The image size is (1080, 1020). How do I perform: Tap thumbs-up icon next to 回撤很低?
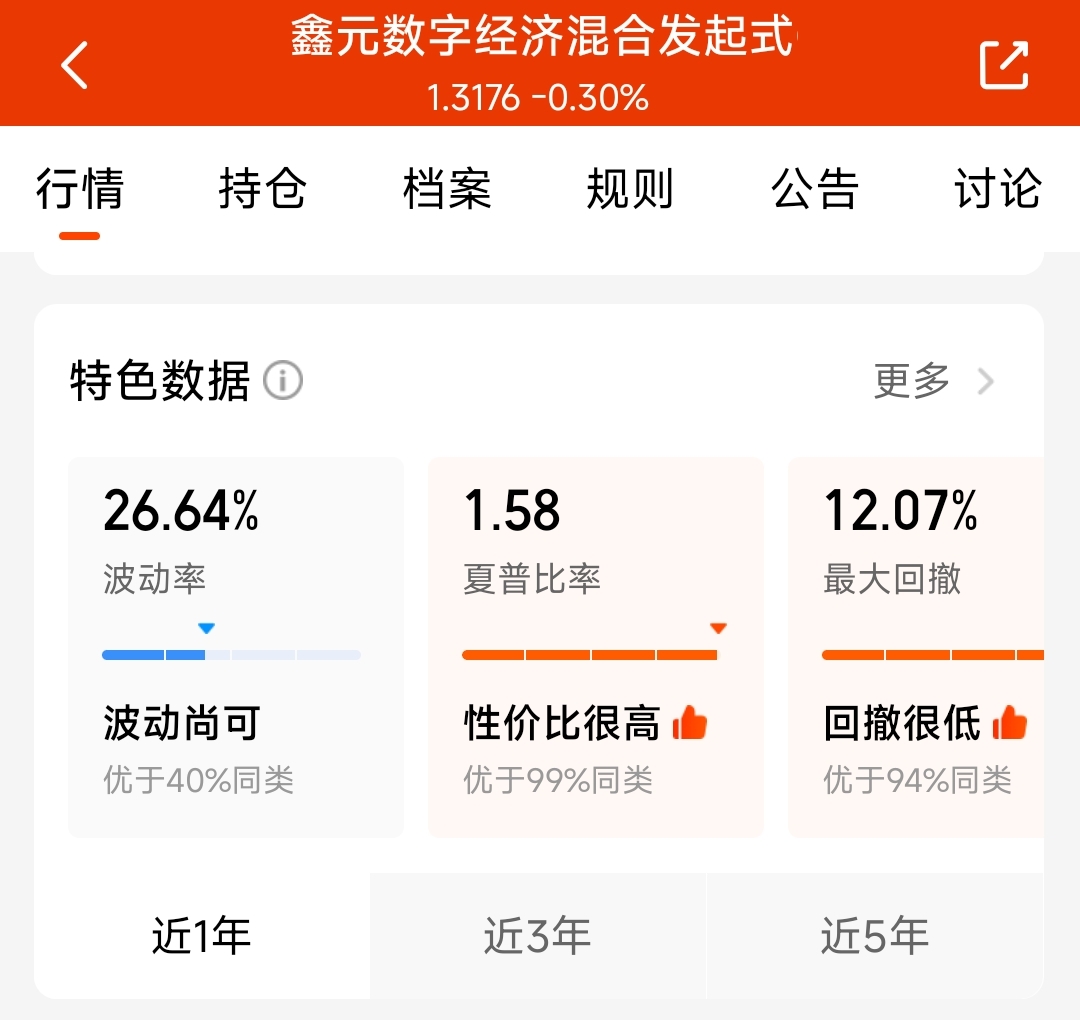point(1010,722)
